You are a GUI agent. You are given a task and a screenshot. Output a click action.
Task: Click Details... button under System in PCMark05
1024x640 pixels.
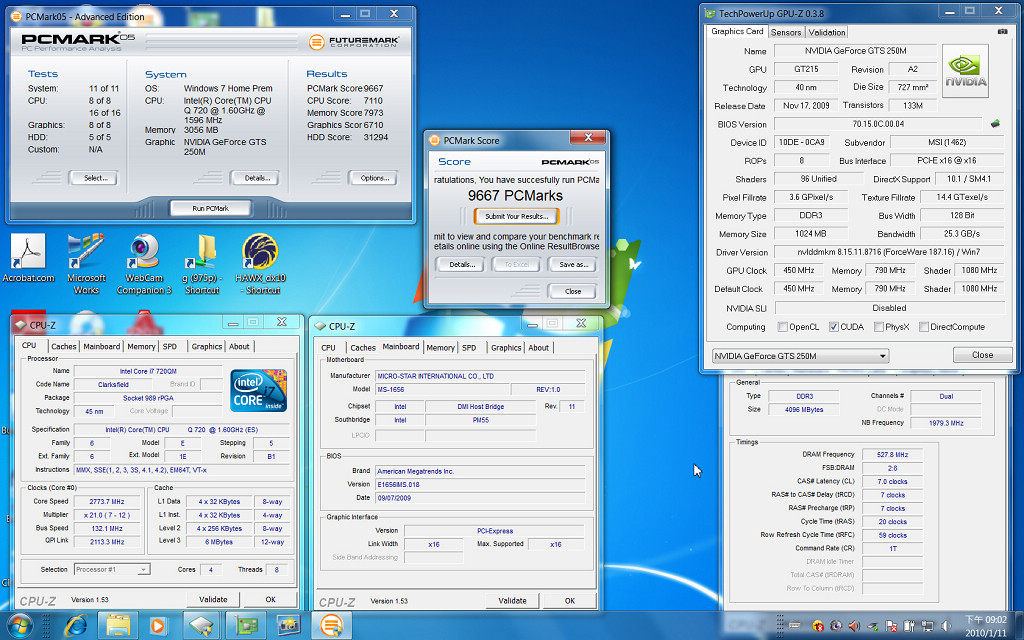point(257,178)
